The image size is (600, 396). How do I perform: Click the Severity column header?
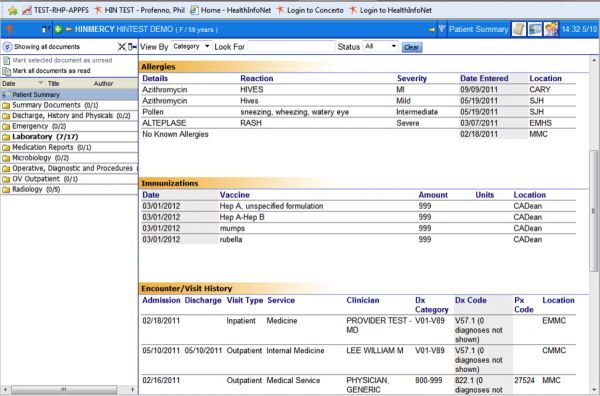tap(412, 78)
